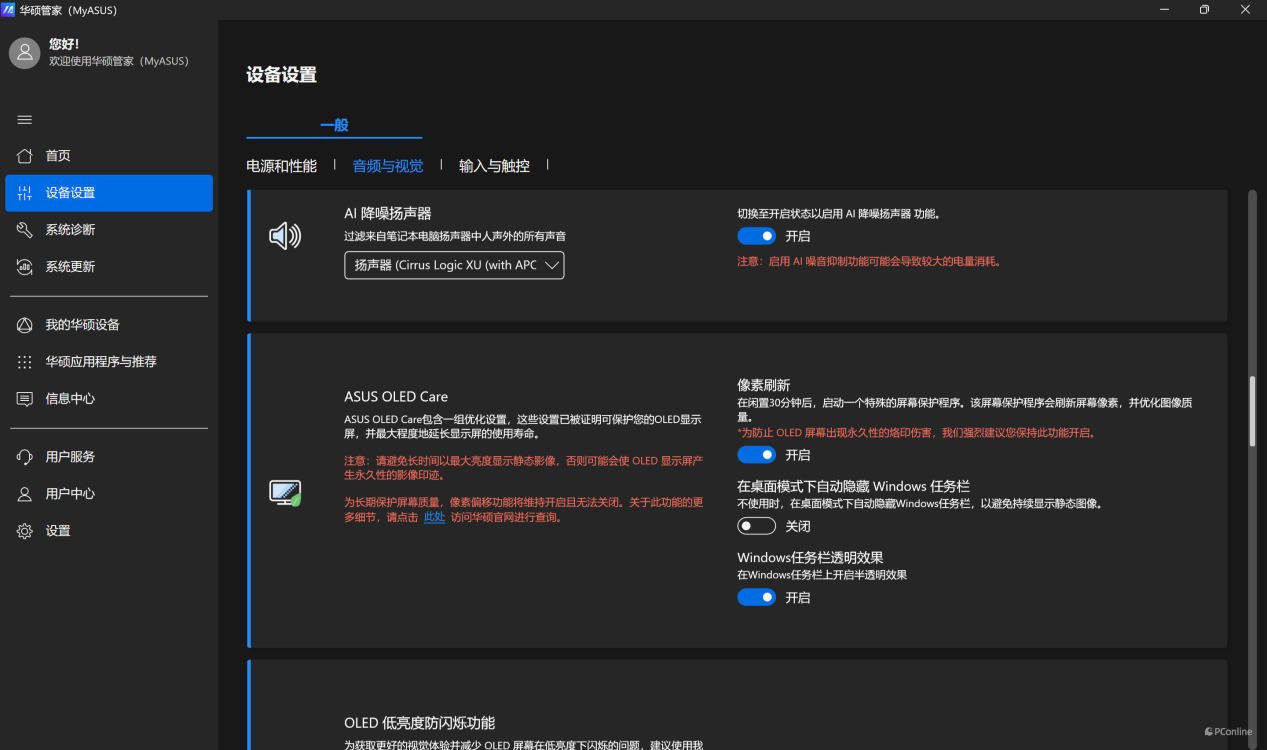
Task: Switch to 输入与触控 tab
Action: point(494,166)
